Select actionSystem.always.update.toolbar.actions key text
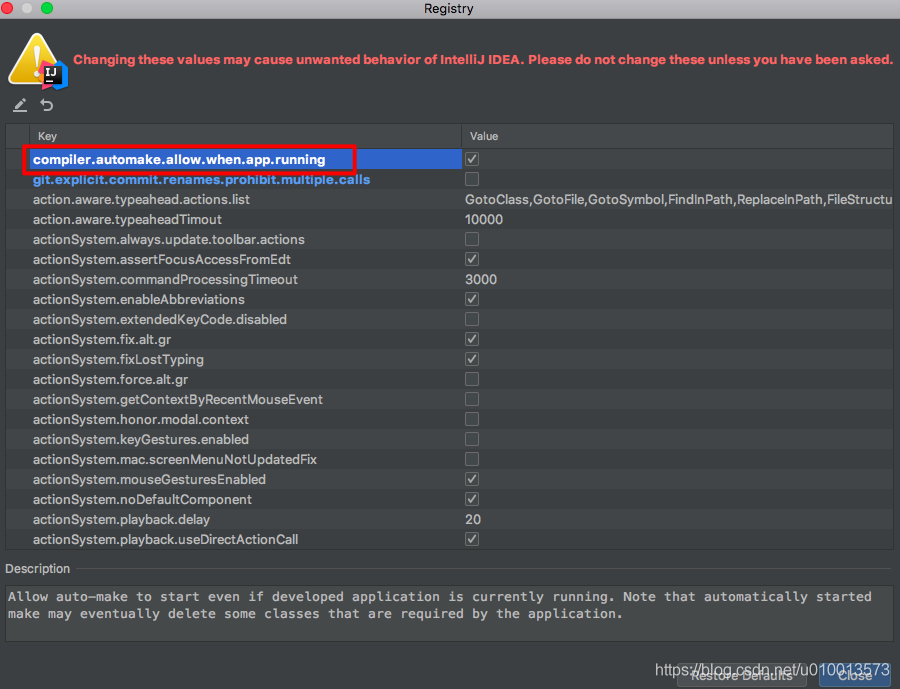 [169, 239]
